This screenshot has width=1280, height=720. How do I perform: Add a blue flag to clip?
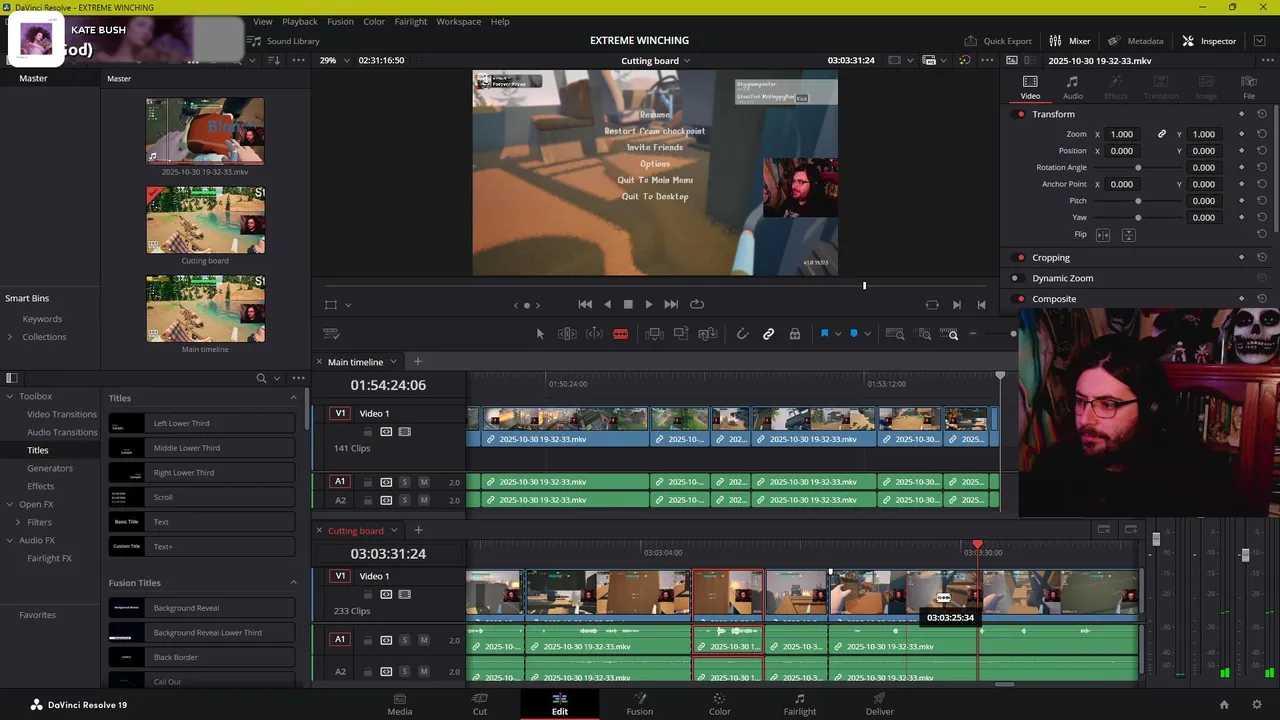tap(824, 334)
